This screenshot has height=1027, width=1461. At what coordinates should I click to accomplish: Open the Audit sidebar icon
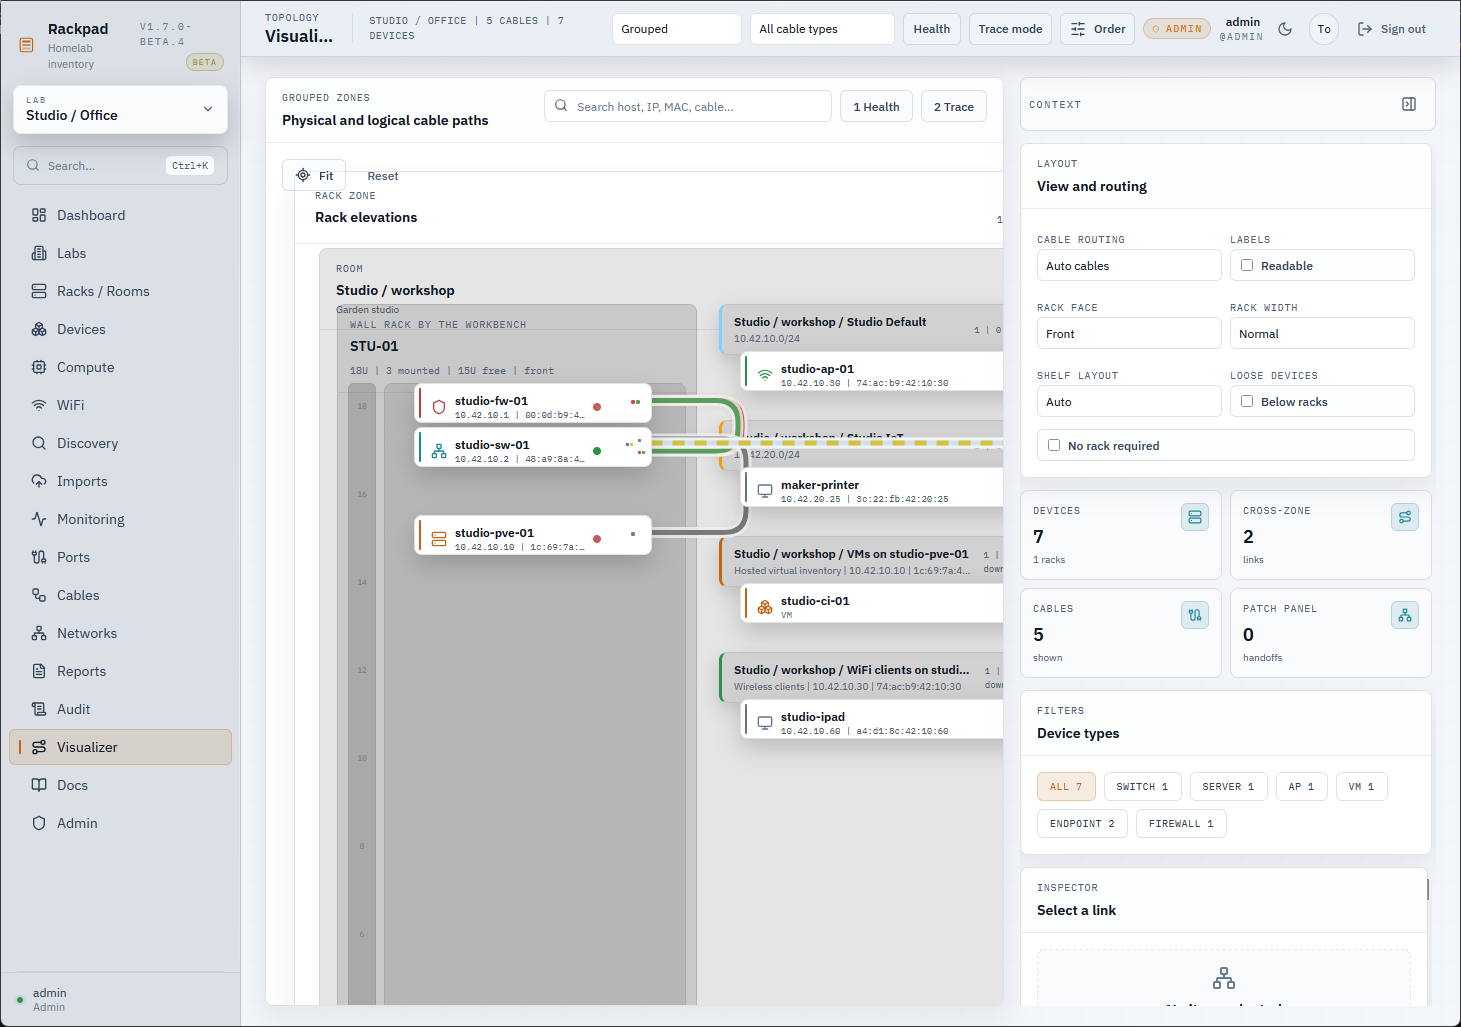click(x=39, y=709)
